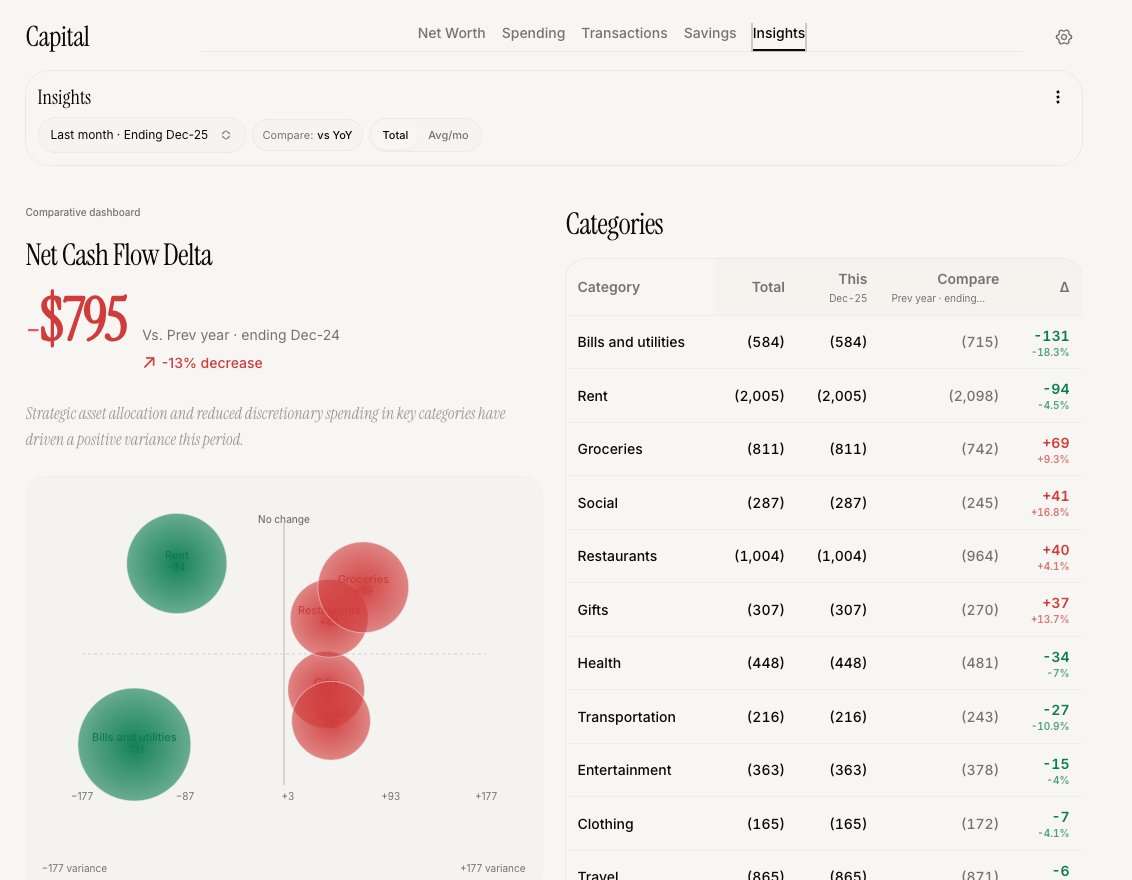Open the Spending tab
This screenshot has width=1132, height=880.
[534, 33]
